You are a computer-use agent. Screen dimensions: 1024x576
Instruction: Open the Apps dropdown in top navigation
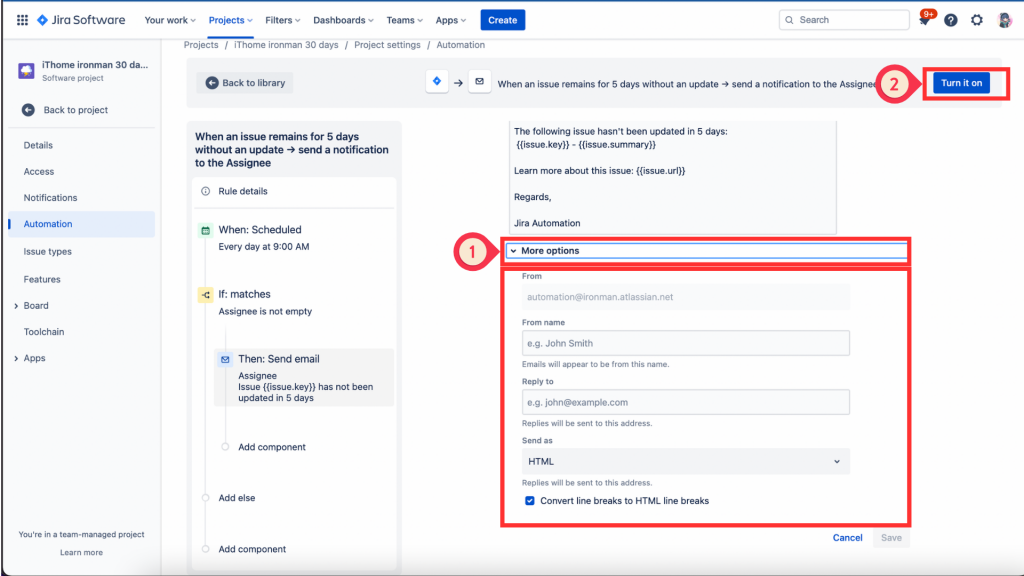pyautogui.click(x=451, y=20)
